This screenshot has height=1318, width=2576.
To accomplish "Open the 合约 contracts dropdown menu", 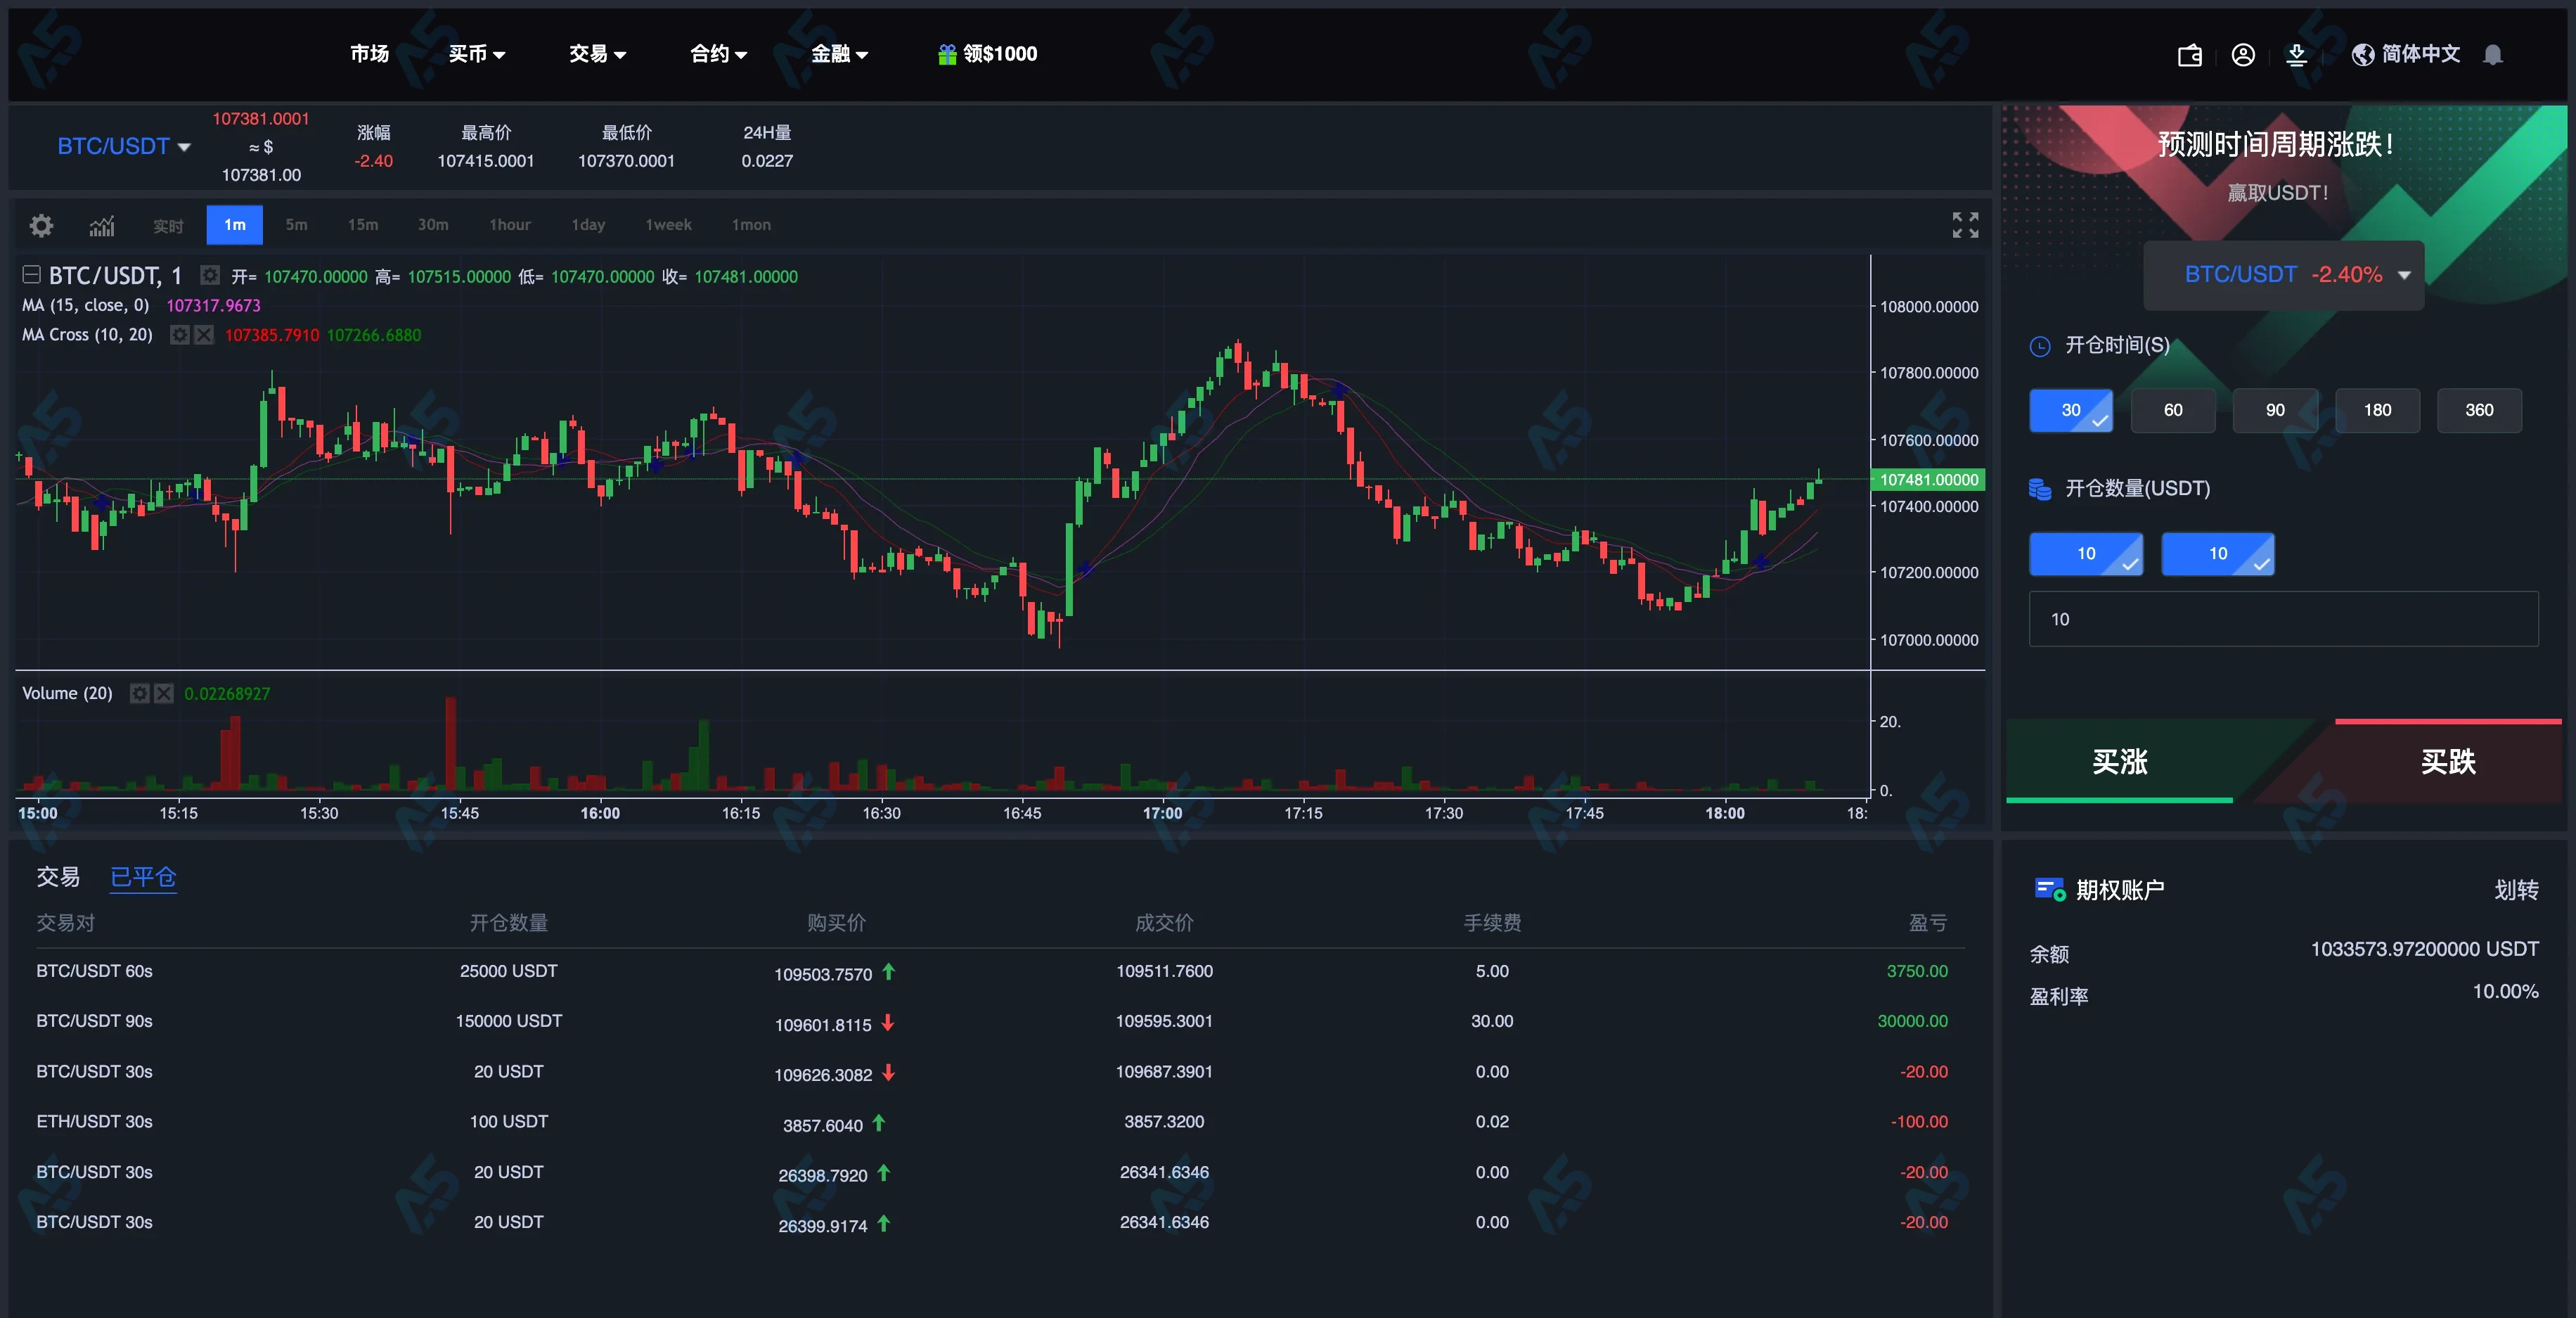I will click(x=718, y=54).
